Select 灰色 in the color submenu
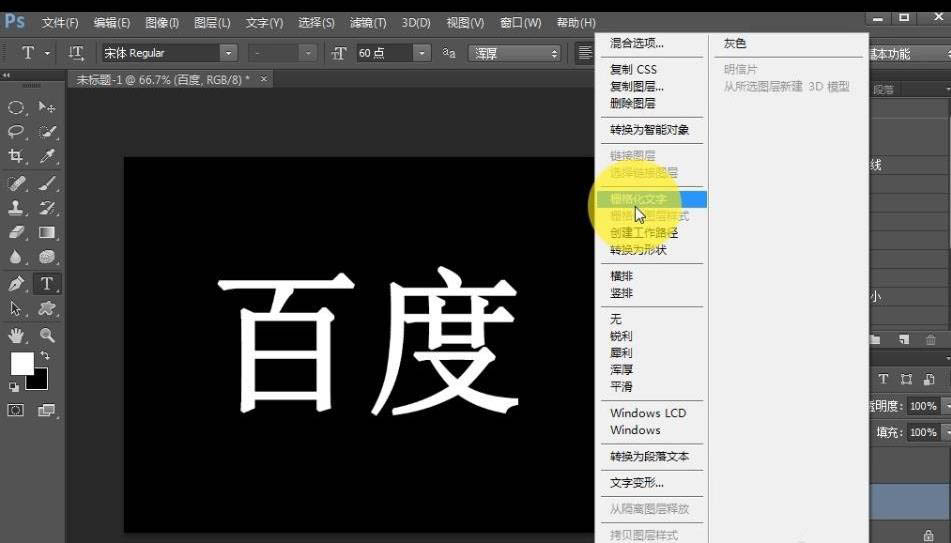The image size is (951, 543). click(x=735, y=44)
